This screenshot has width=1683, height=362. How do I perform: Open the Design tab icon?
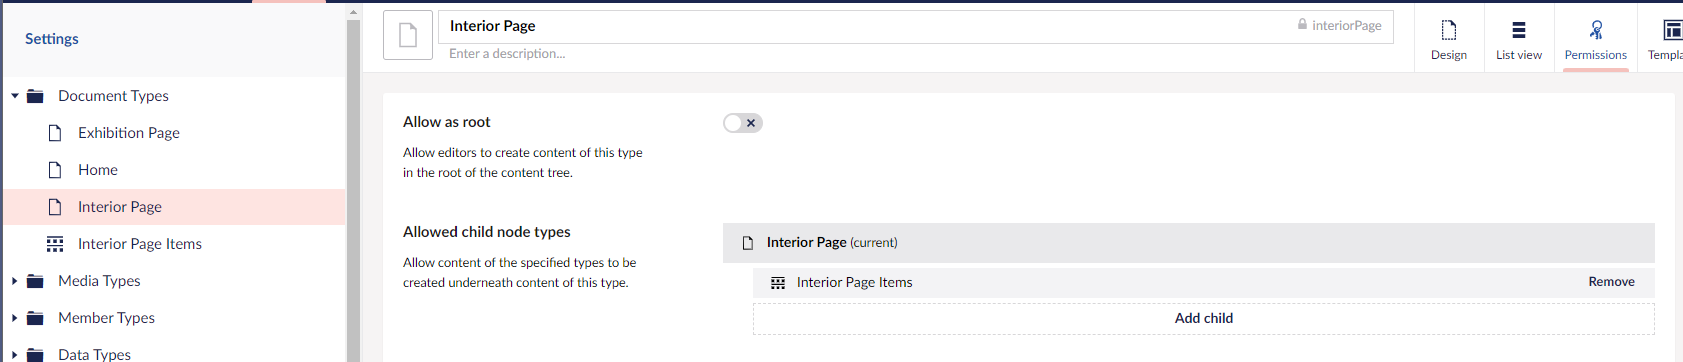(1448, 30)
